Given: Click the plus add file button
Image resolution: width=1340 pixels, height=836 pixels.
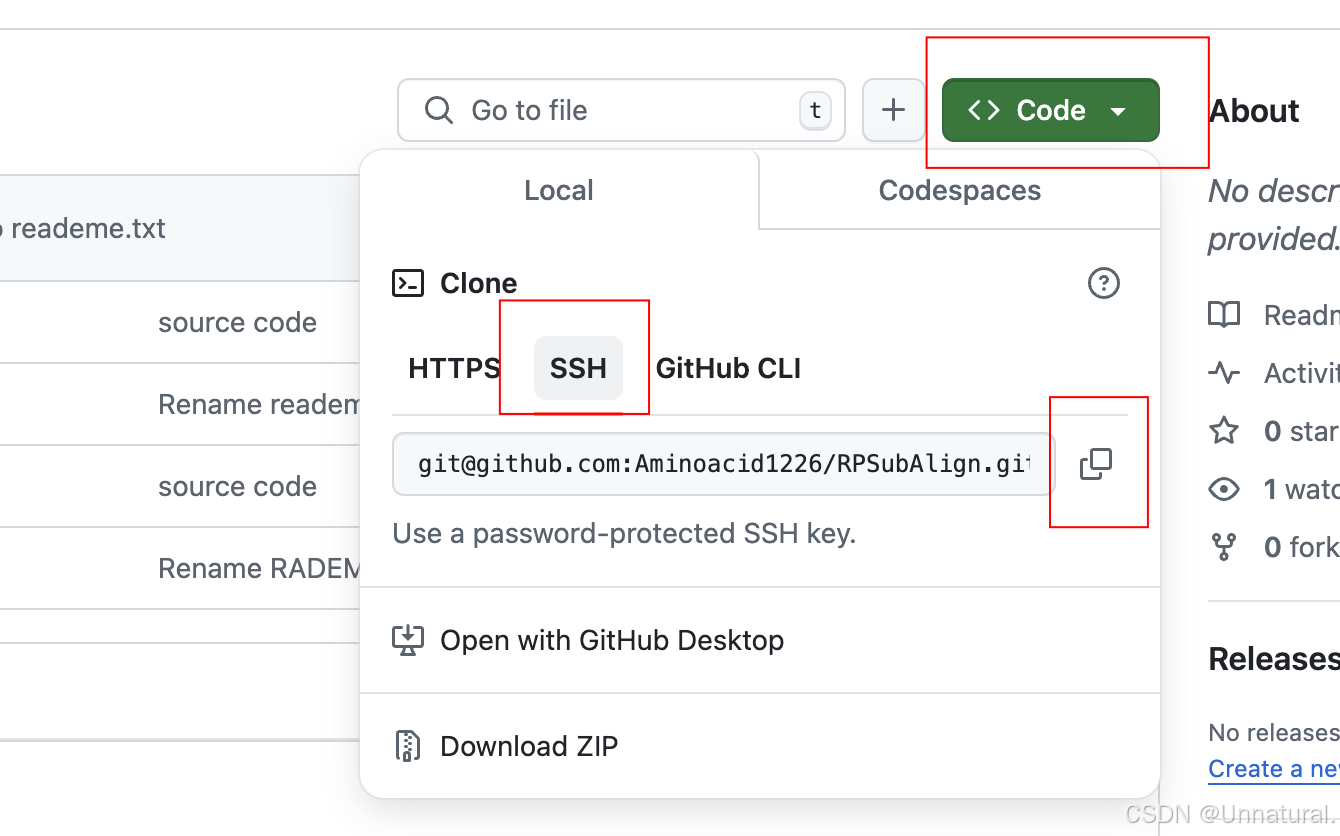Looking at the screenshot, I should click(x=893, y=110).
